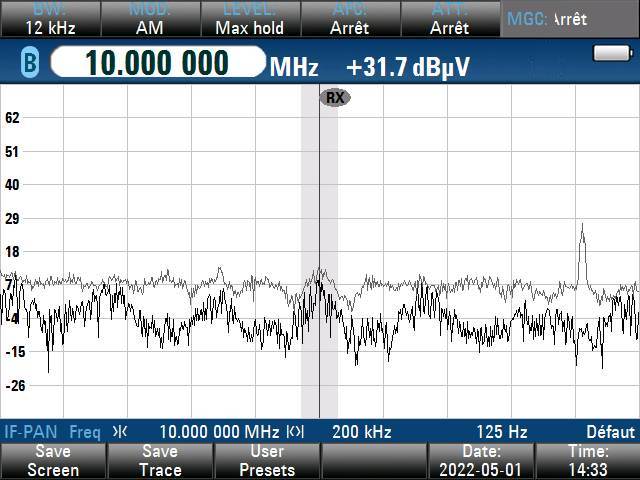Toggle the ATT Arrêt setting
Screen dimensions: 640x480
[x=449, y=19]
